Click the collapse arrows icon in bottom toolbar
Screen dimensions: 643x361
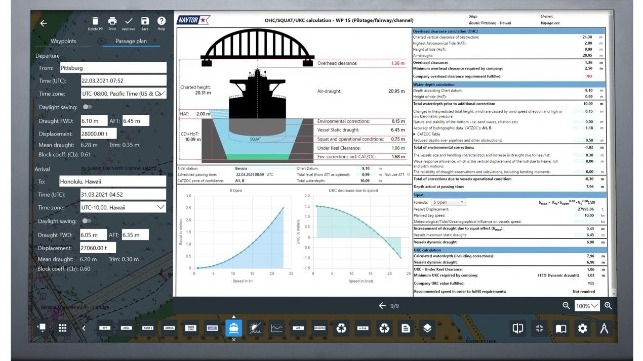539,328
